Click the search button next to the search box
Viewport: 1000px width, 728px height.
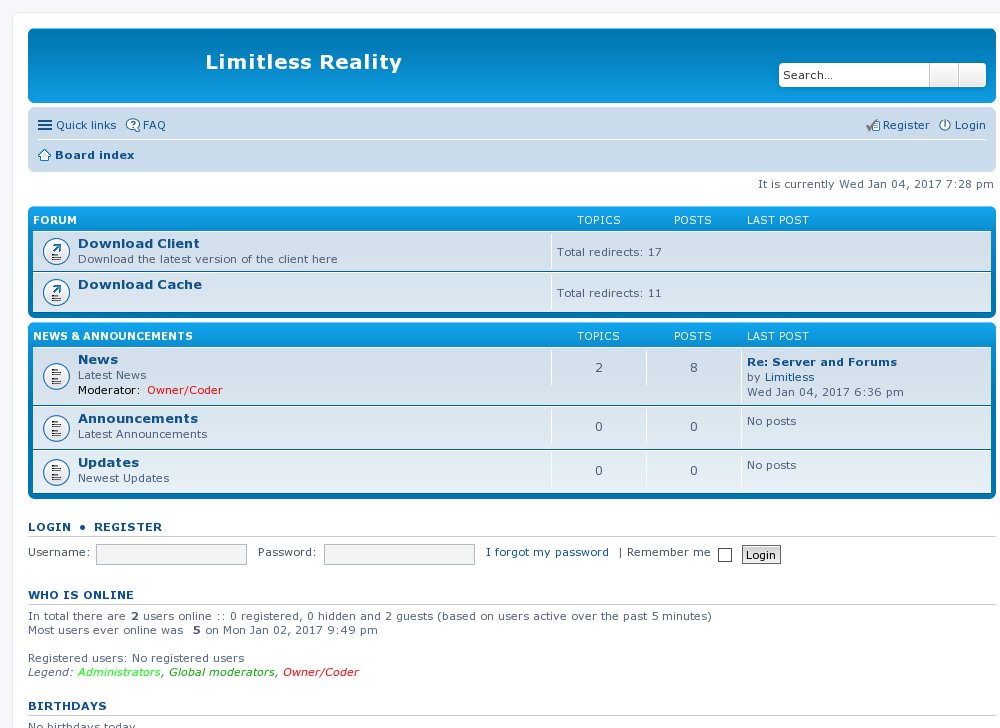[943, 75]
